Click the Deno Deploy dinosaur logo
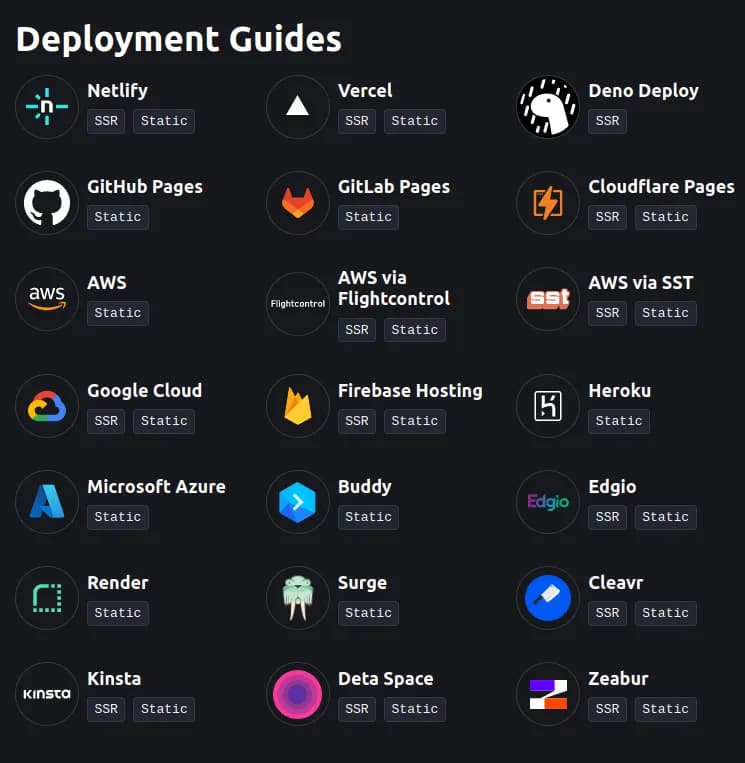 (547, 107)
